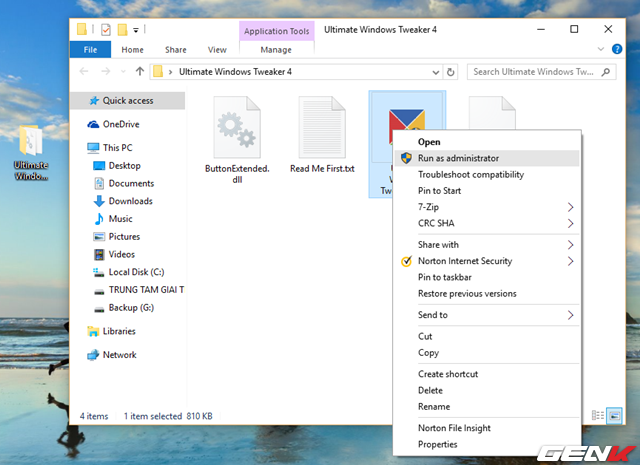Click the Help question mark icon

pyautogui.click(x=617, y=49)
